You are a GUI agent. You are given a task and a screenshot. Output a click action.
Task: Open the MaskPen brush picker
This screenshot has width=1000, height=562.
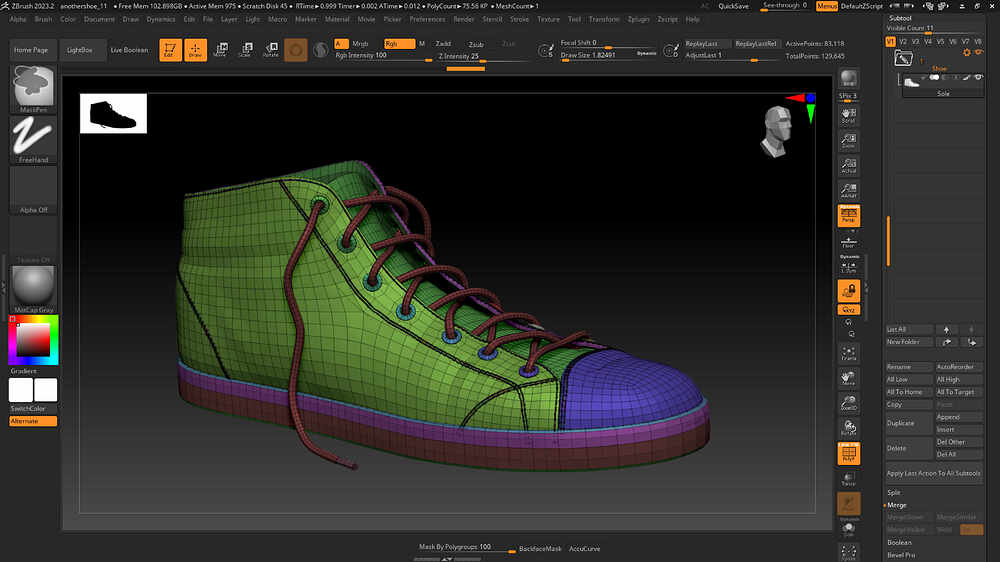33,89
